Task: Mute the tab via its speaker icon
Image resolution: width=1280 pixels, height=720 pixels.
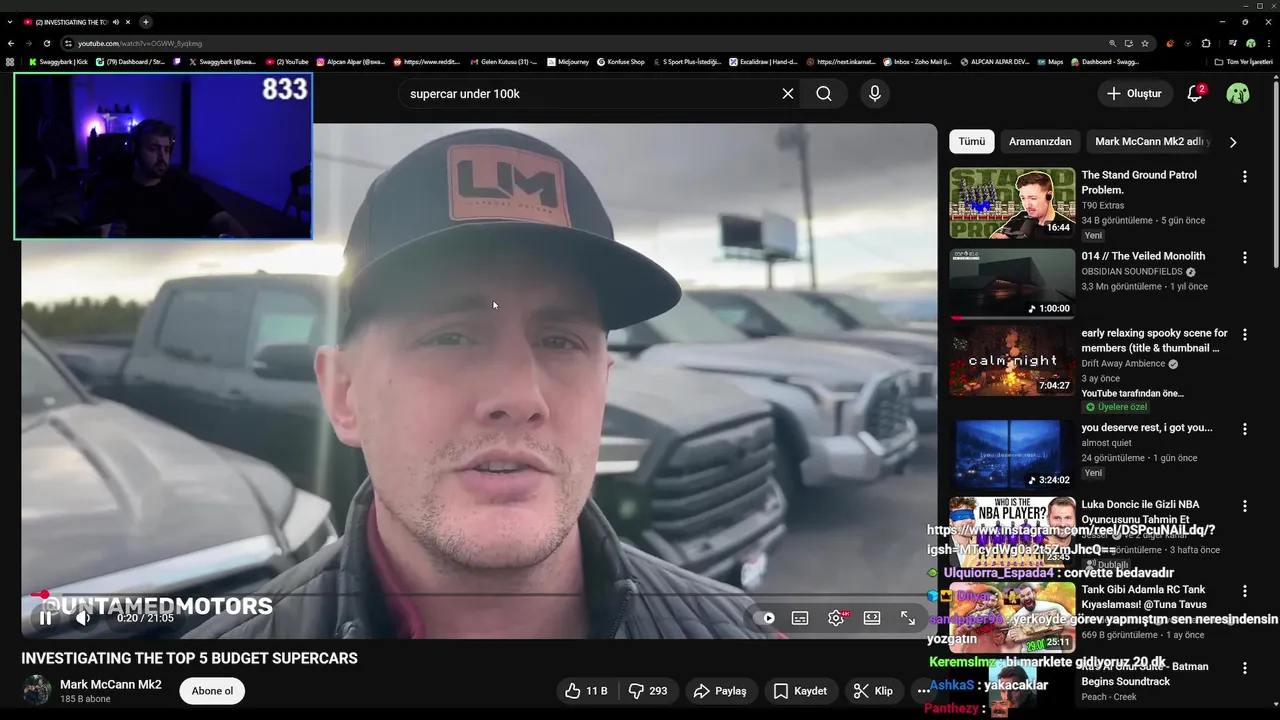Action: click(115, 22)
